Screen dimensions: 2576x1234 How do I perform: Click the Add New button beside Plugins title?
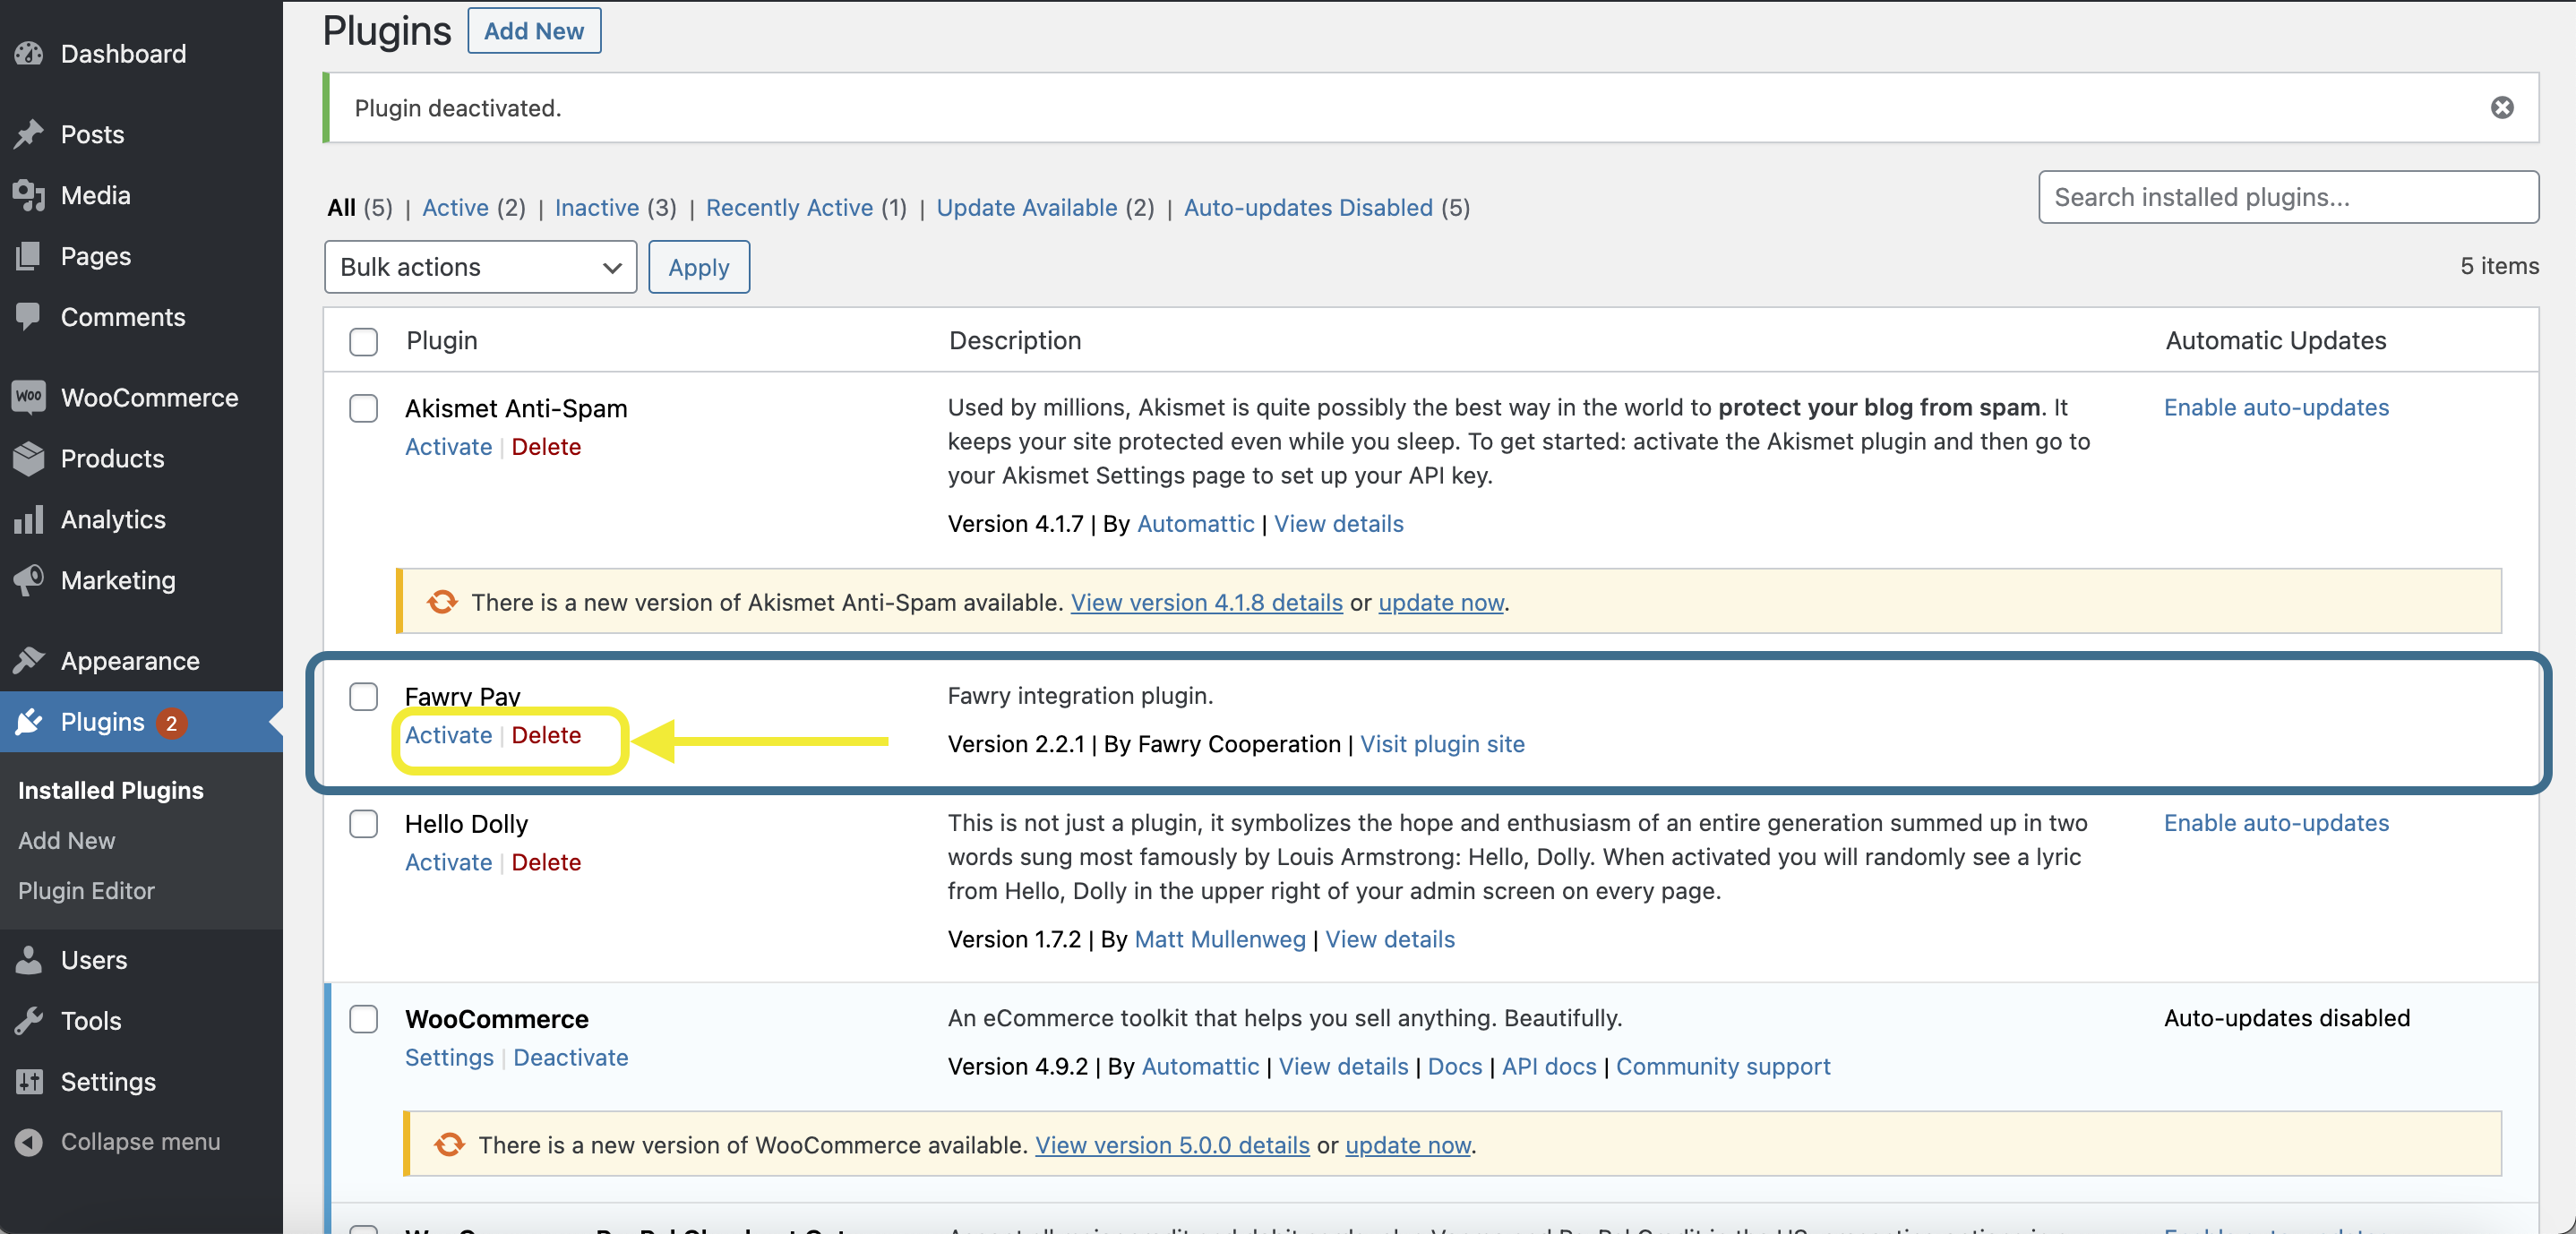[x=534, y=30]
